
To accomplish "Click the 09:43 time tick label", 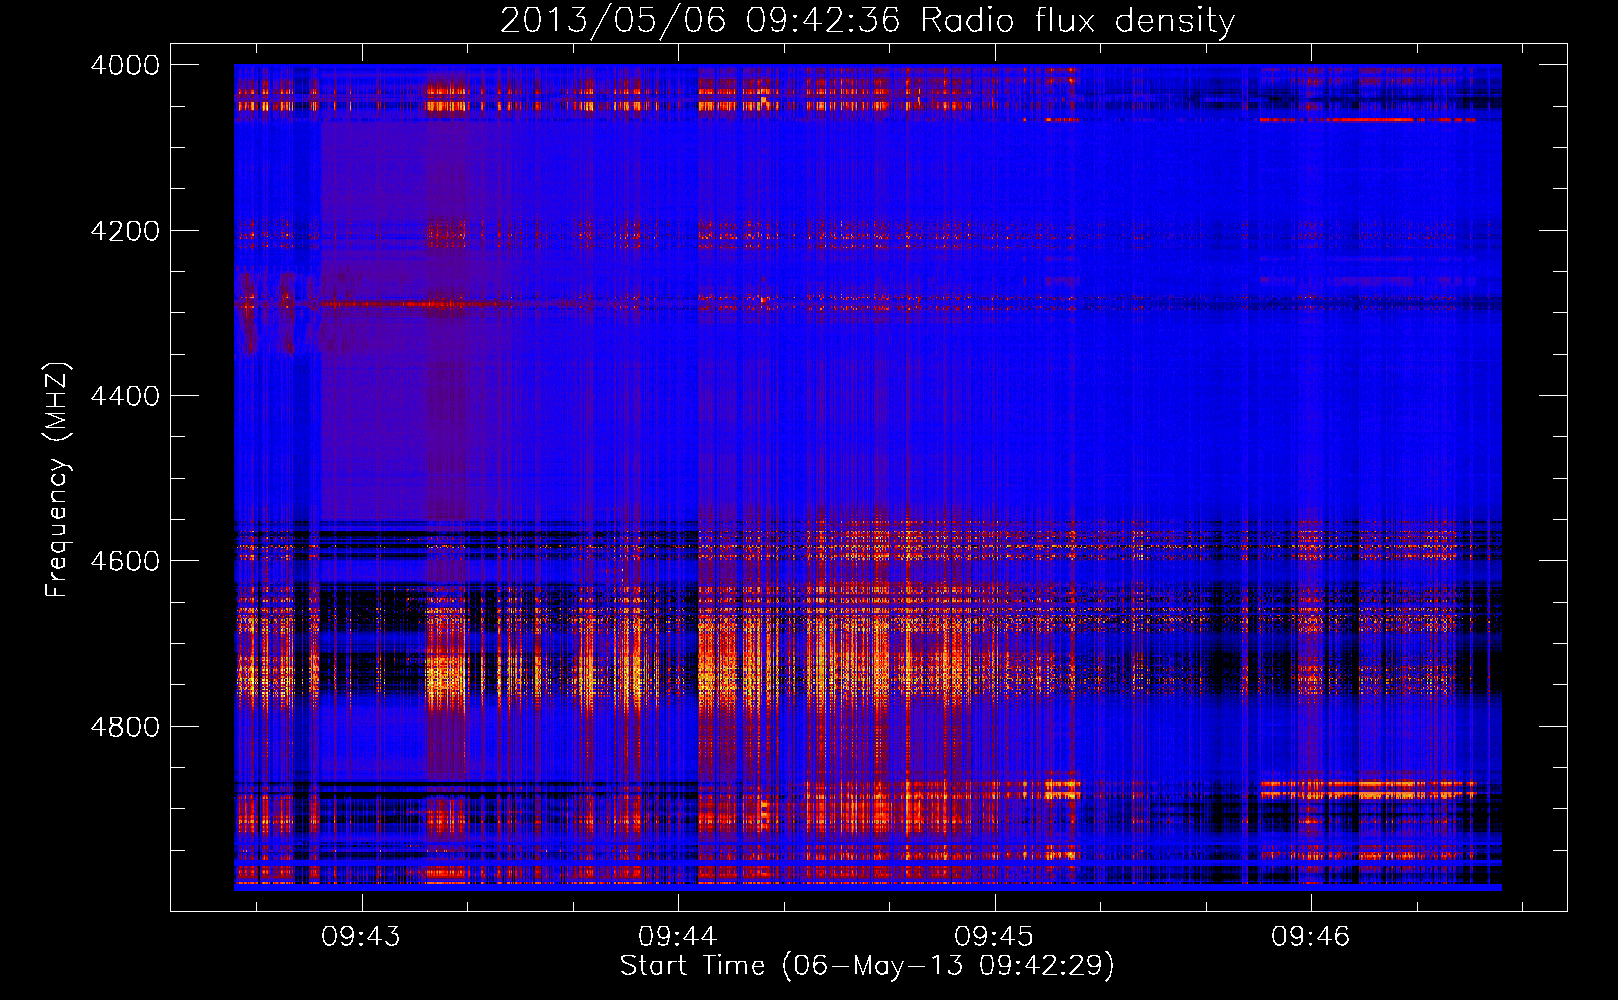I will [361, 936].
